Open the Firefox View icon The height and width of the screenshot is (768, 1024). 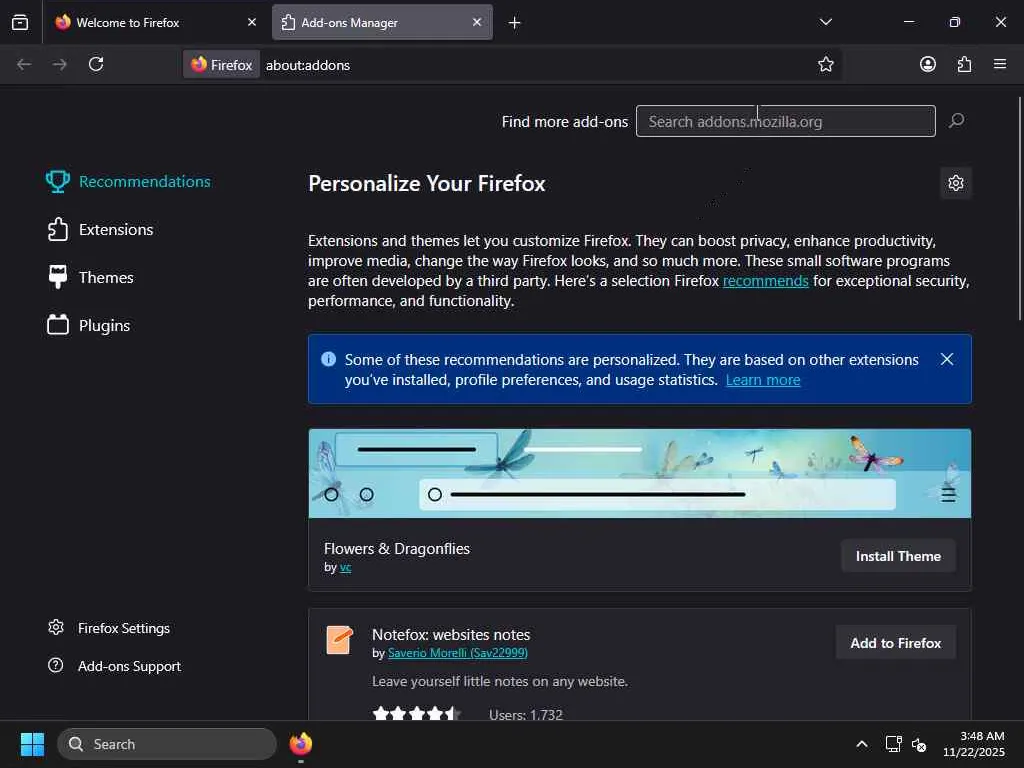(x=20, y=22)
